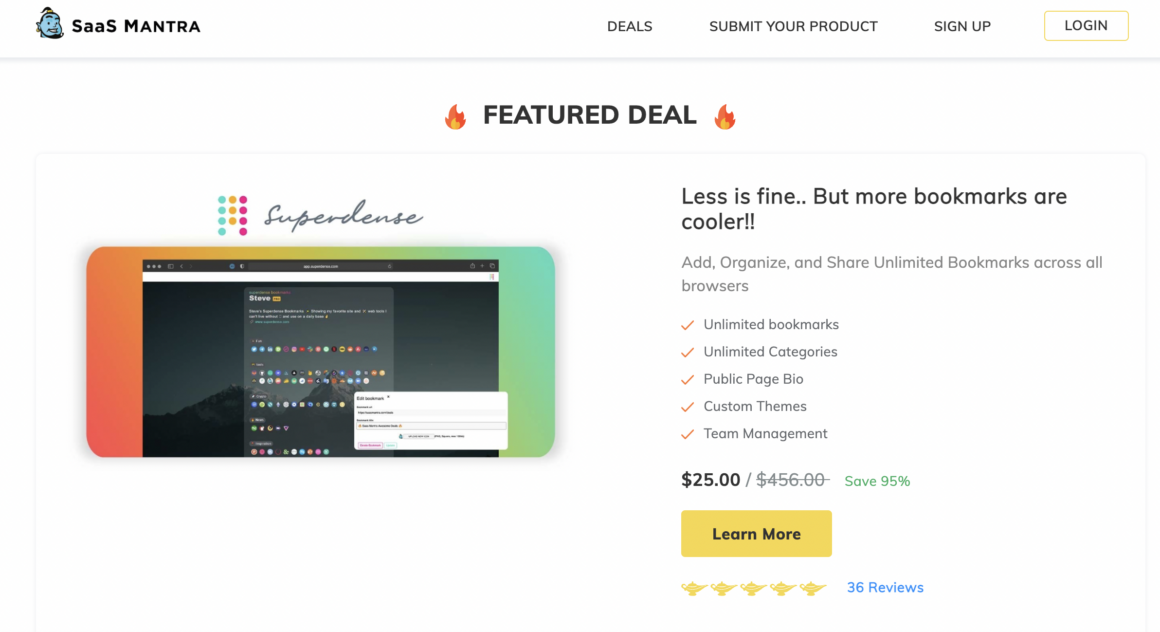This screenshot has height=632, width=1160.
Task: Click the Login button
Action: [1086, 26]
